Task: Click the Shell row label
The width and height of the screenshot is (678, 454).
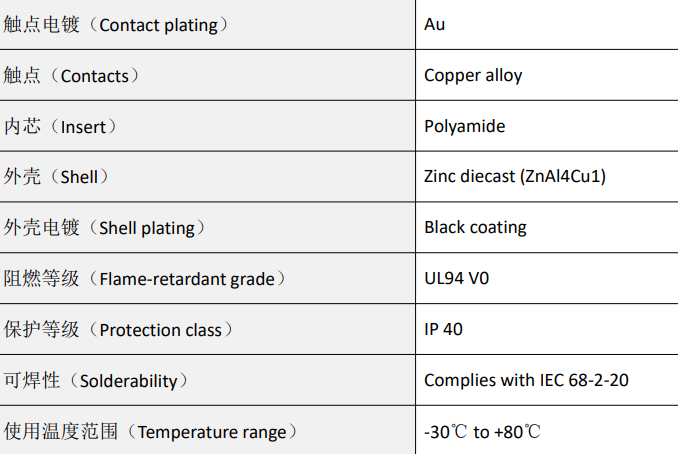Action: click(x=56, y=177)
